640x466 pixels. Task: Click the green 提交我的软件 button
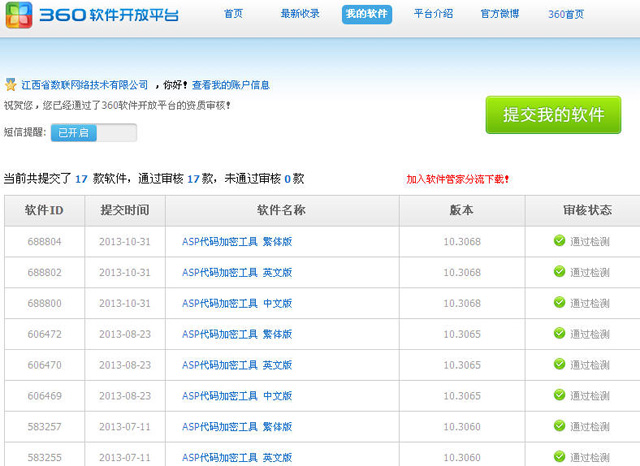(553, 115)
